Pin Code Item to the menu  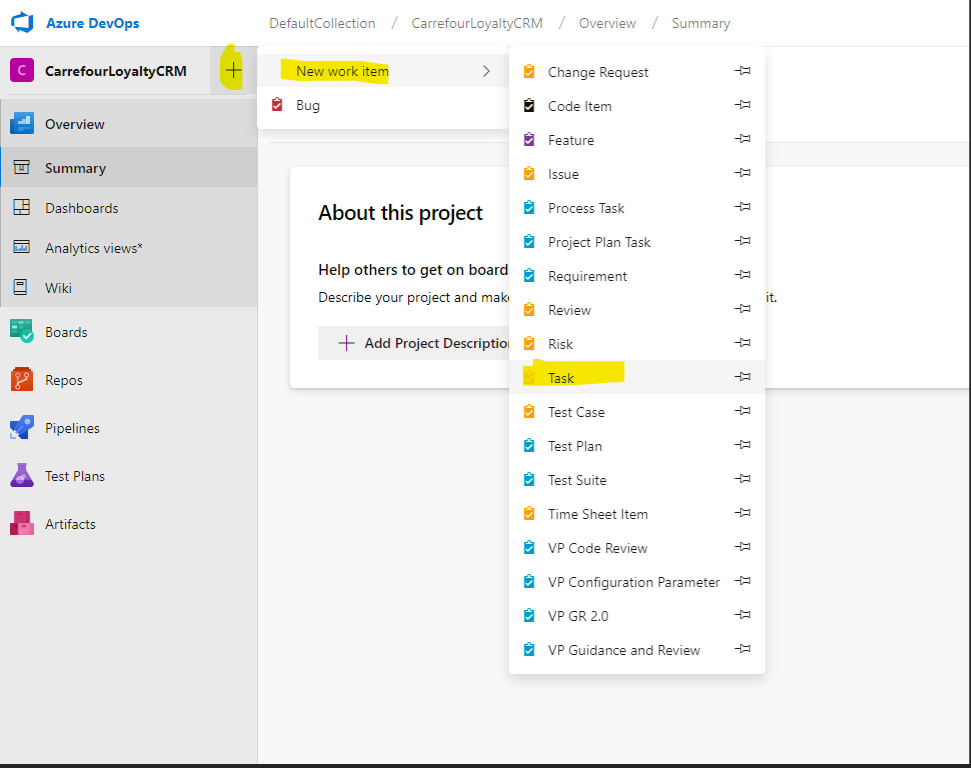(x=742, y=105)
